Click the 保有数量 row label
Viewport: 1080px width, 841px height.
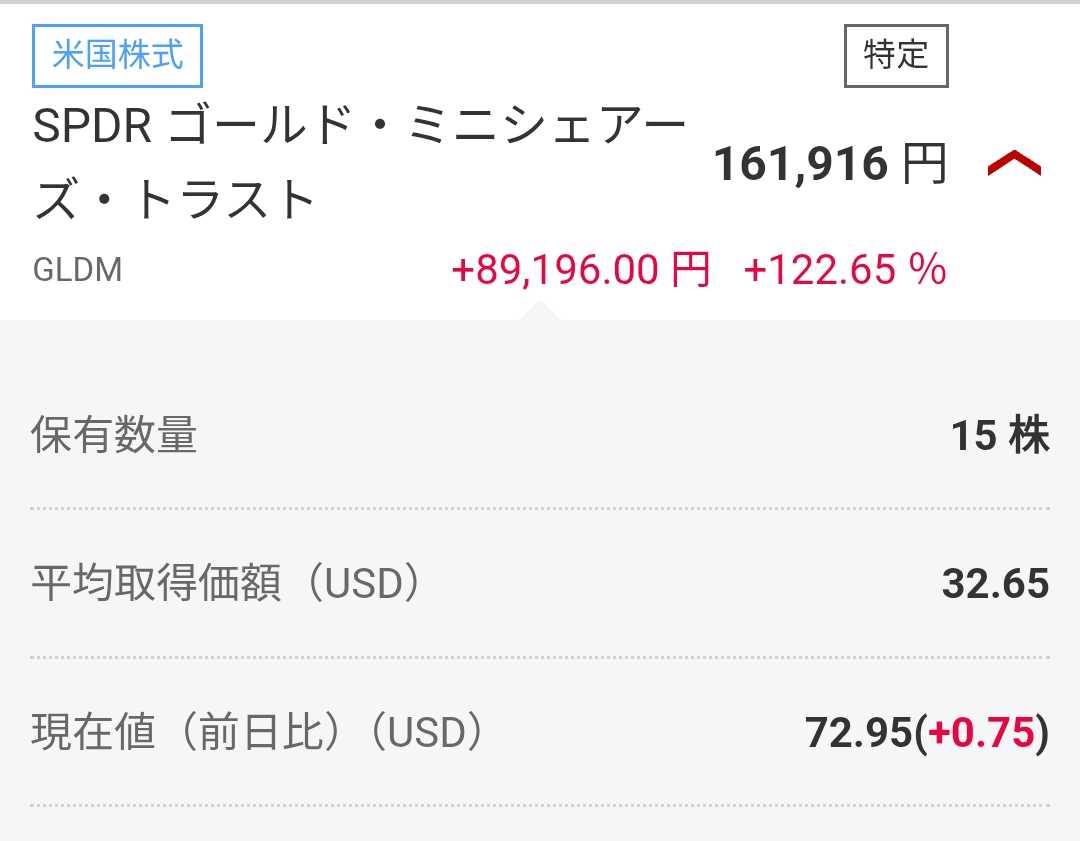coord(115,435)
